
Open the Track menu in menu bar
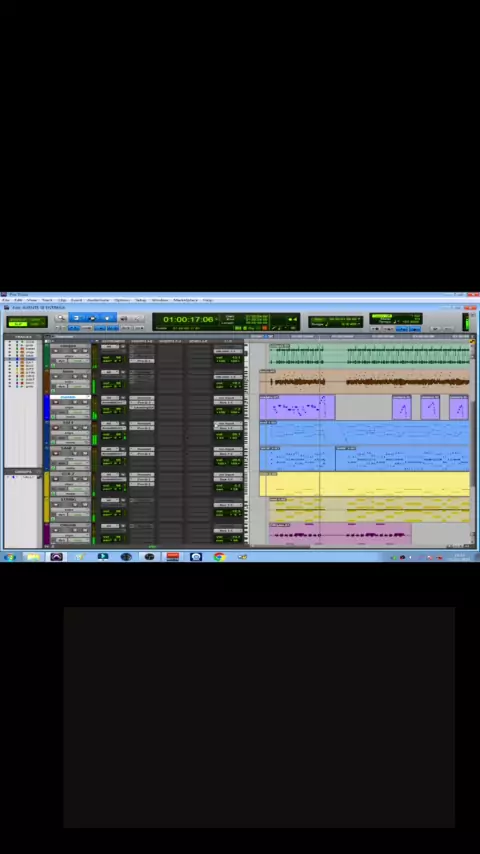(47, 300)
